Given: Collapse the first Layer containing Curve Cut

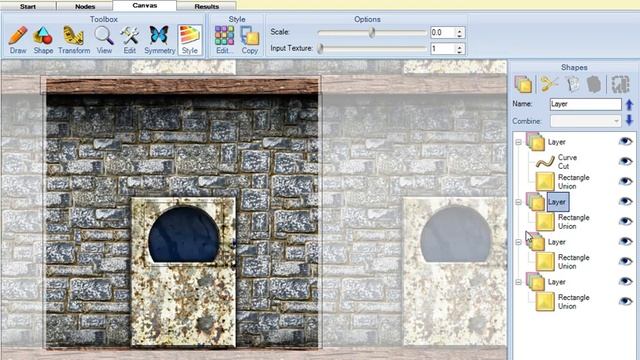Looking at the screenshot, I should tap(518, 142).
